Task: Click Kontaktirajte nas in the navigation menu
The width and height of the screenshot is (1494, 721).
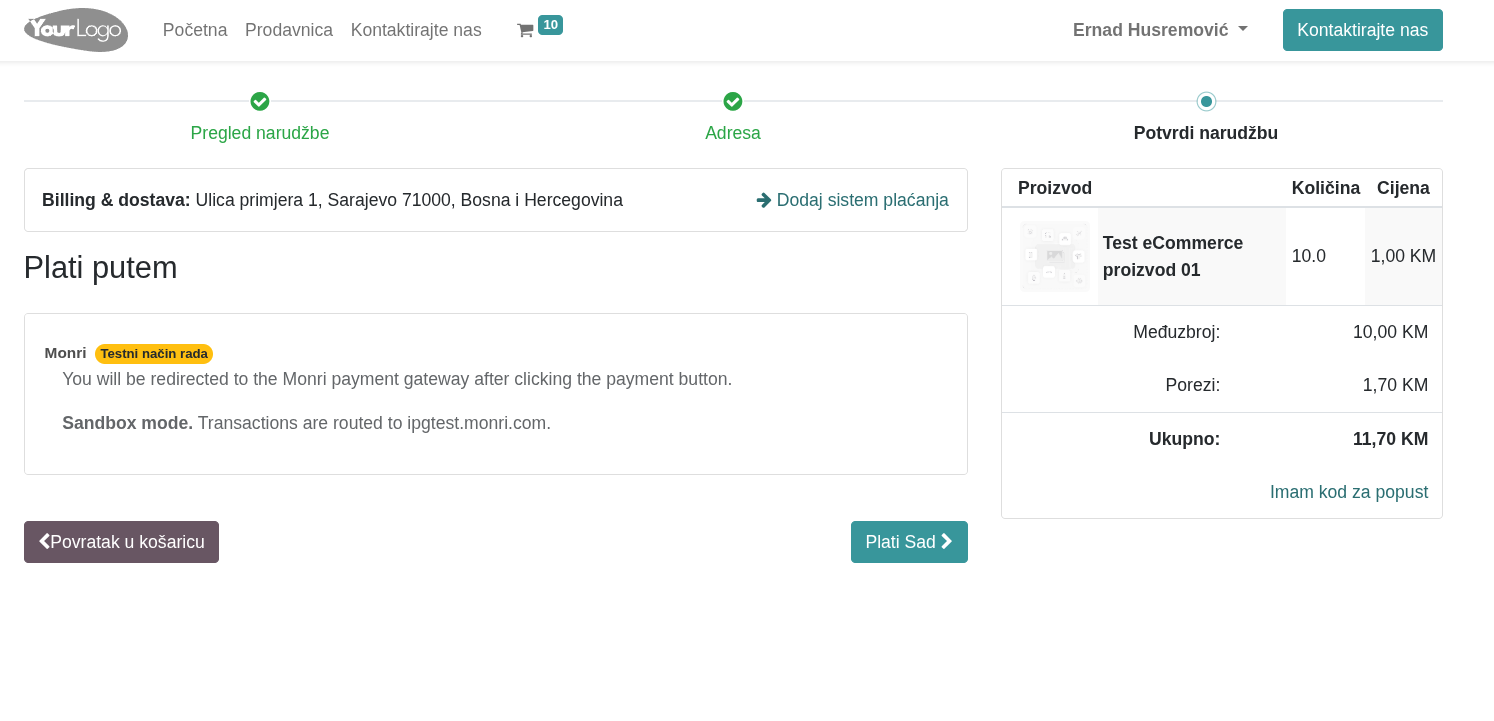Action: point(416,30)
